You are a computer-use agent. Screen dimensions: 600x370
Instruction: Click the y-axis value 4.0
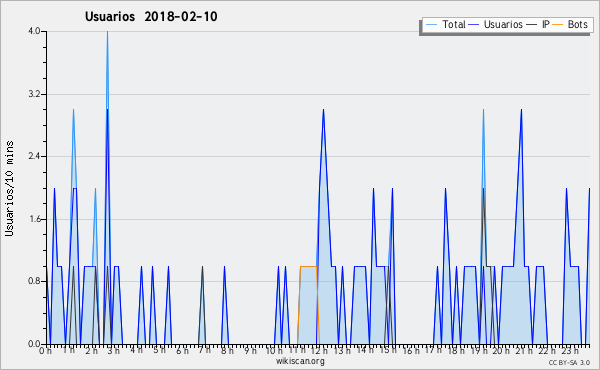pyautogui.click(x=34, y=31)
